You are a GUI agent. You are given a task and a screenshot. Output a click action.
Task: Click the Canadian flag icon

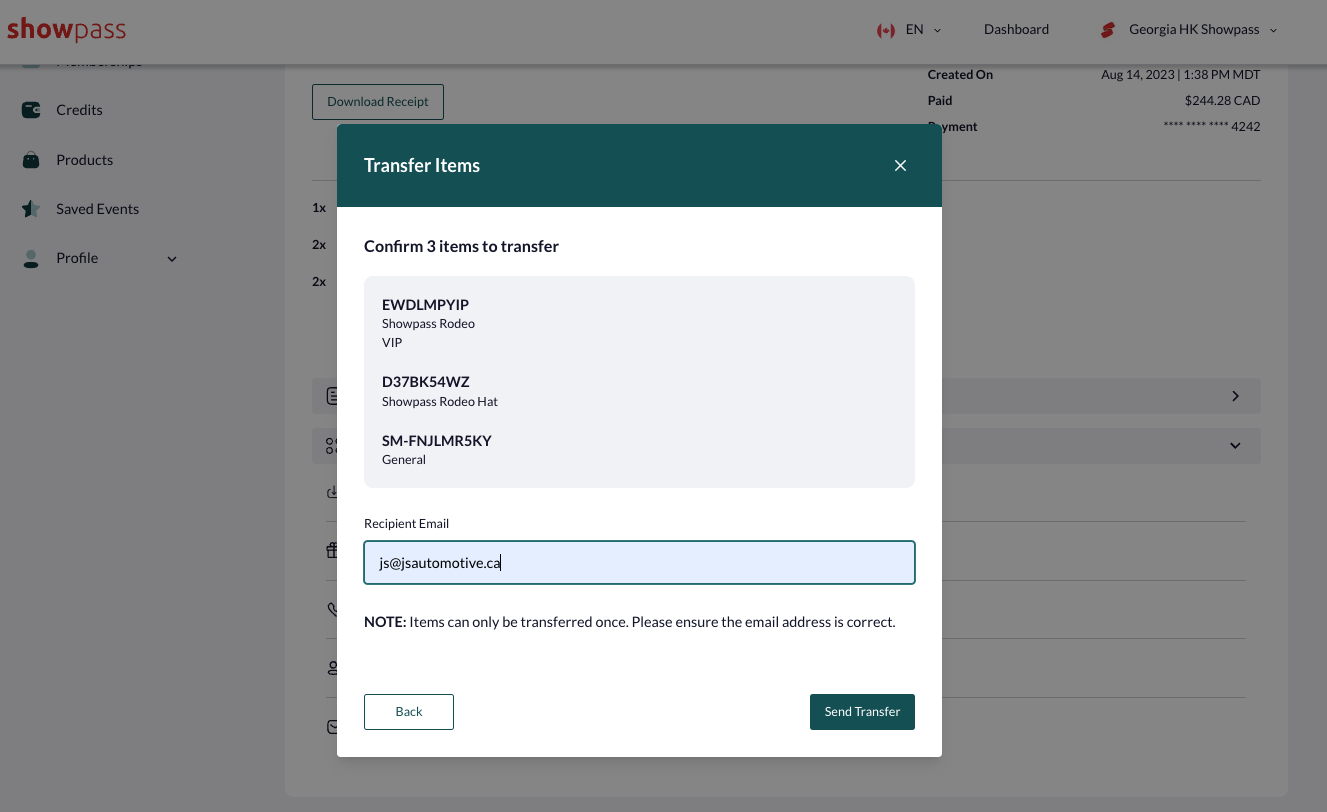click(885, 30)
